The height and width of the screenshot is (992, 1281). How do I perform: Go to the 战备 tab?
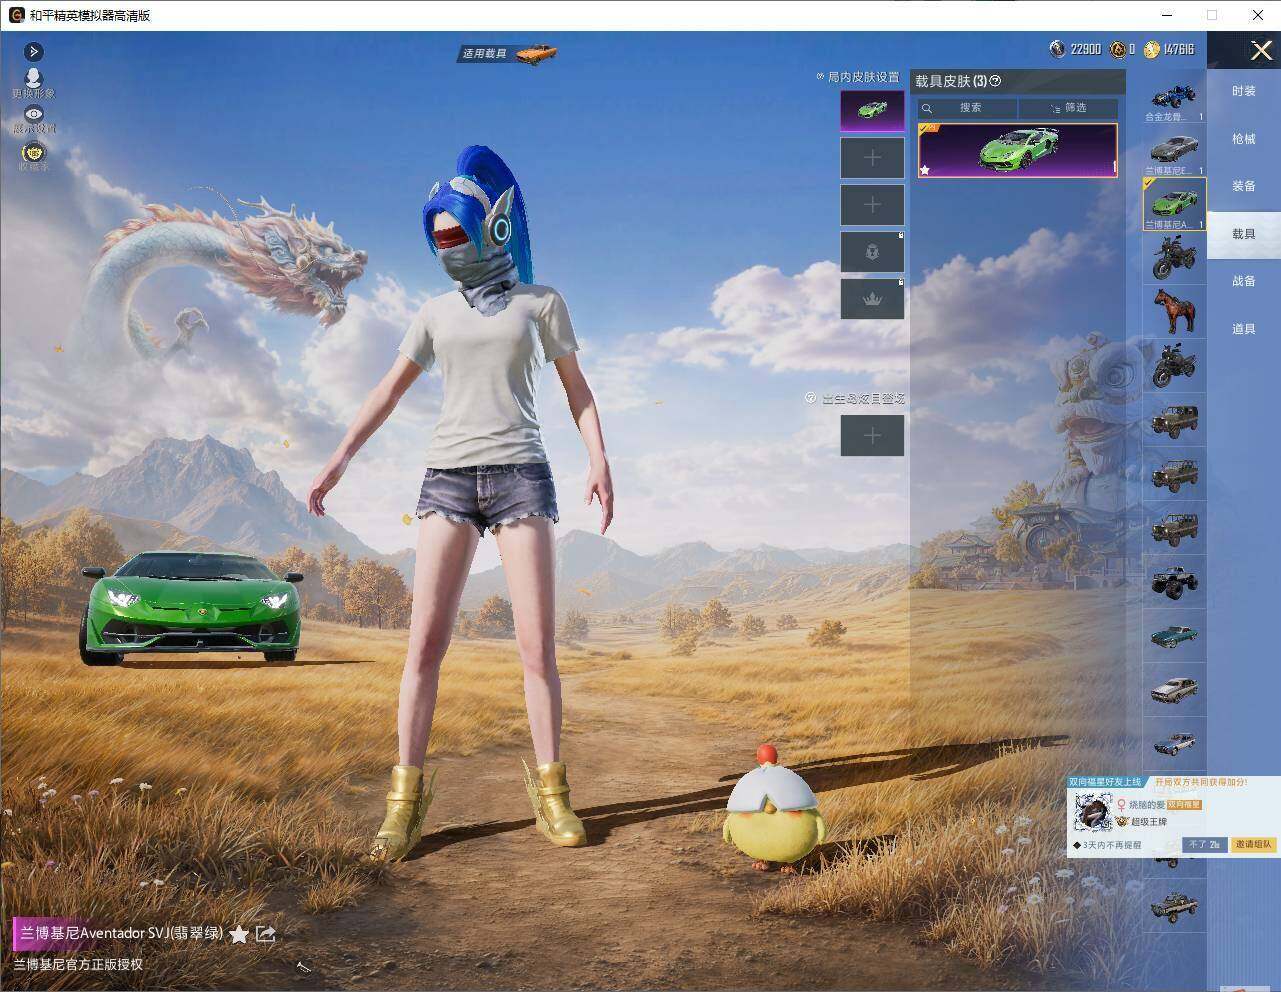tap(1243, 281)
